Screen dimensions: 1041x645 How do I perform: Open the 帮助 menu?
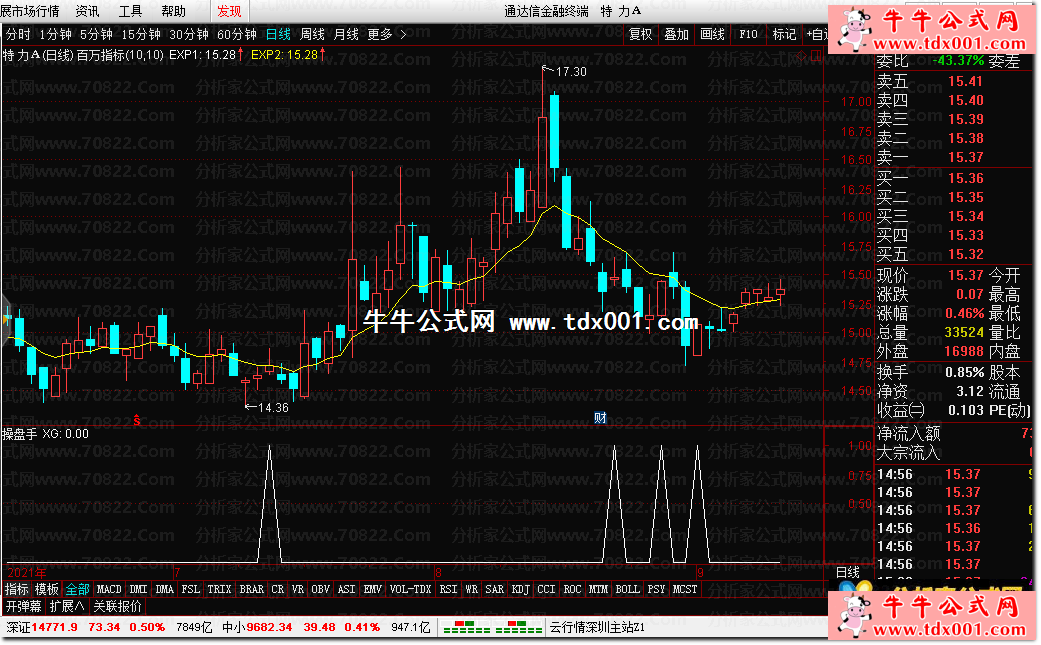[173, 11]
